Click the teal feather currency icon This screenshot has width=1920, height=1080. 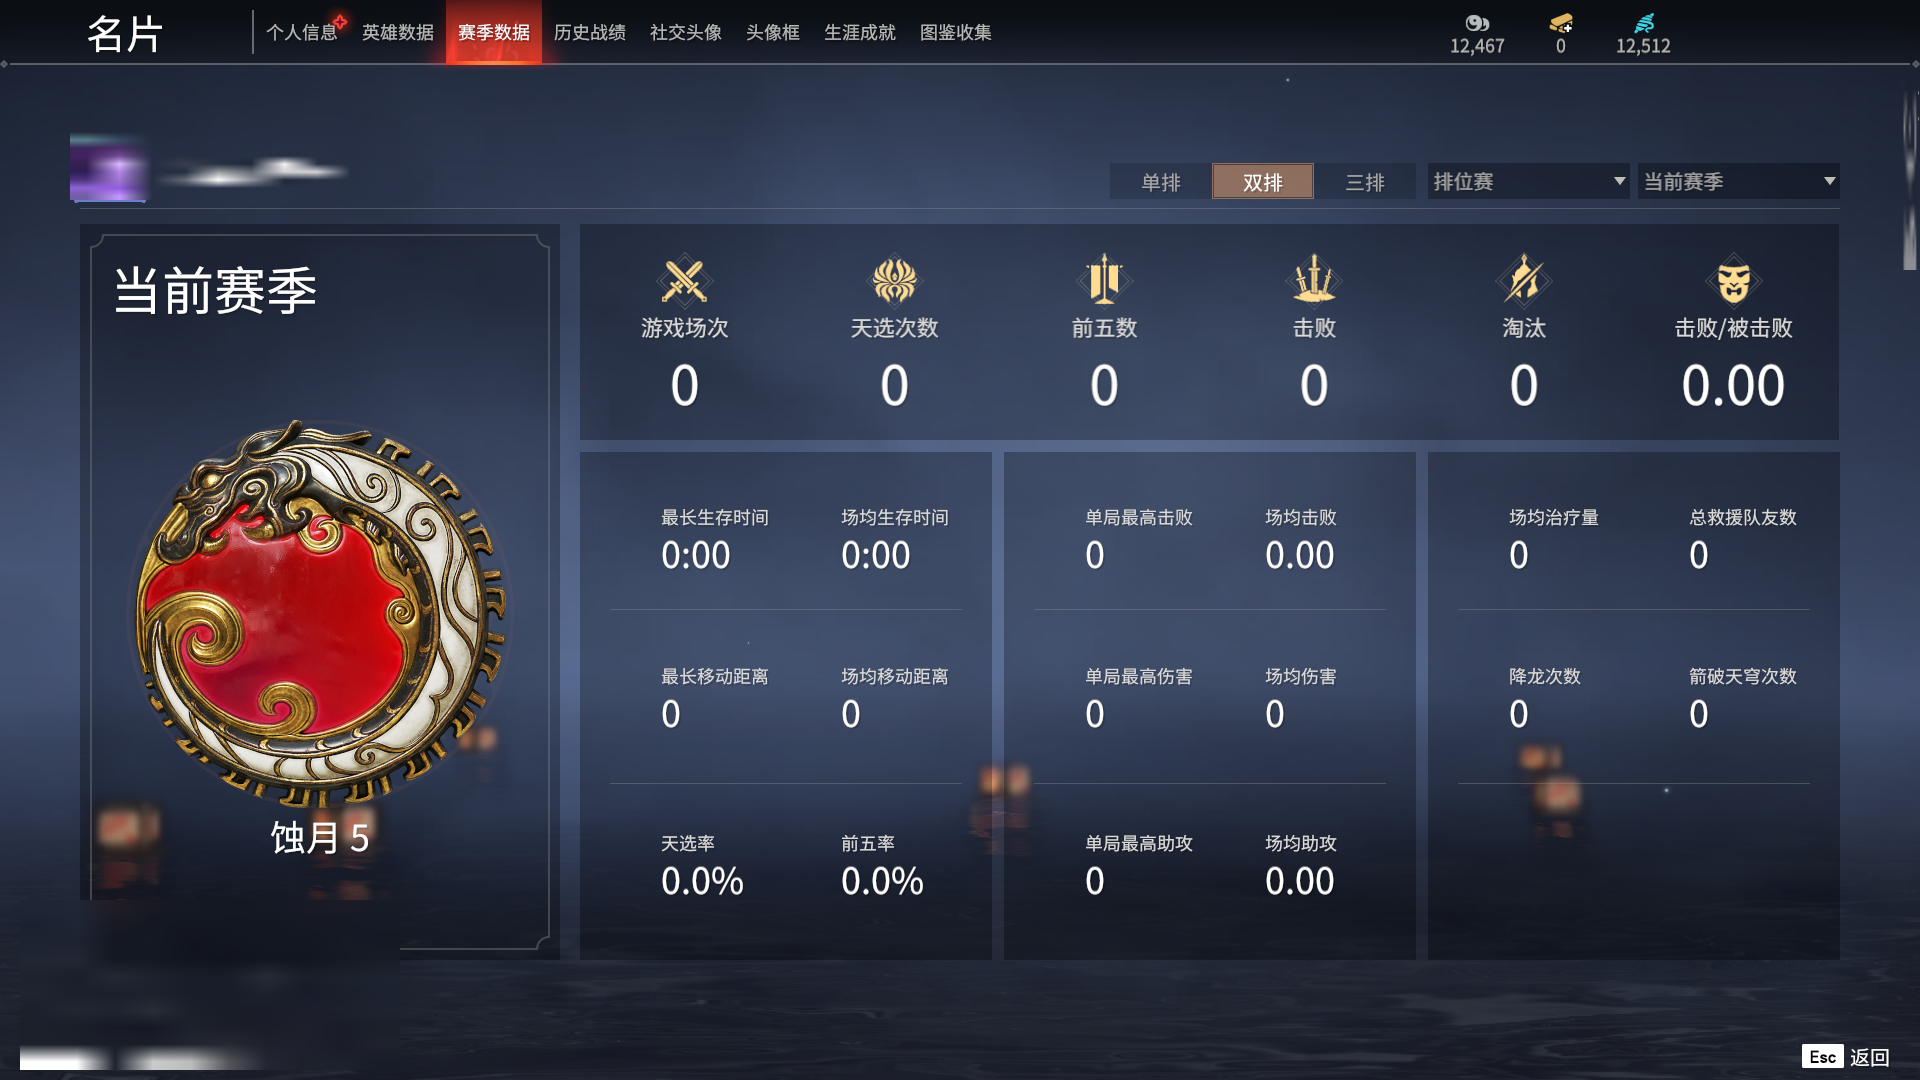click(x=1644, y=23)
